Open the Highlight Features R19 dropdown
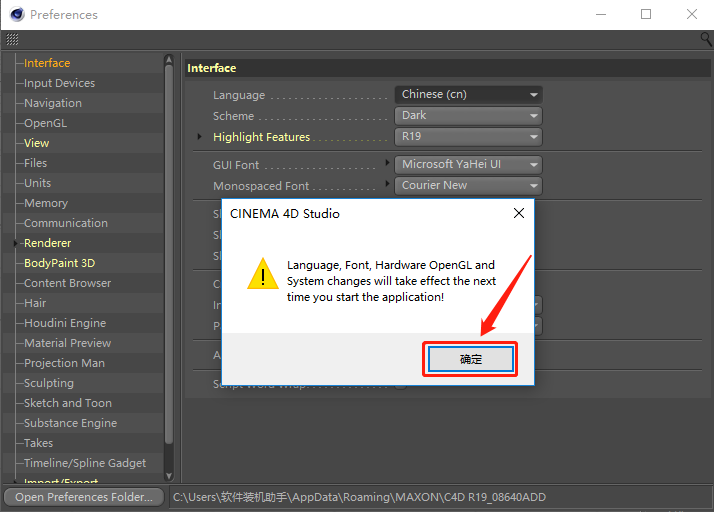 (x=469, y=137)
